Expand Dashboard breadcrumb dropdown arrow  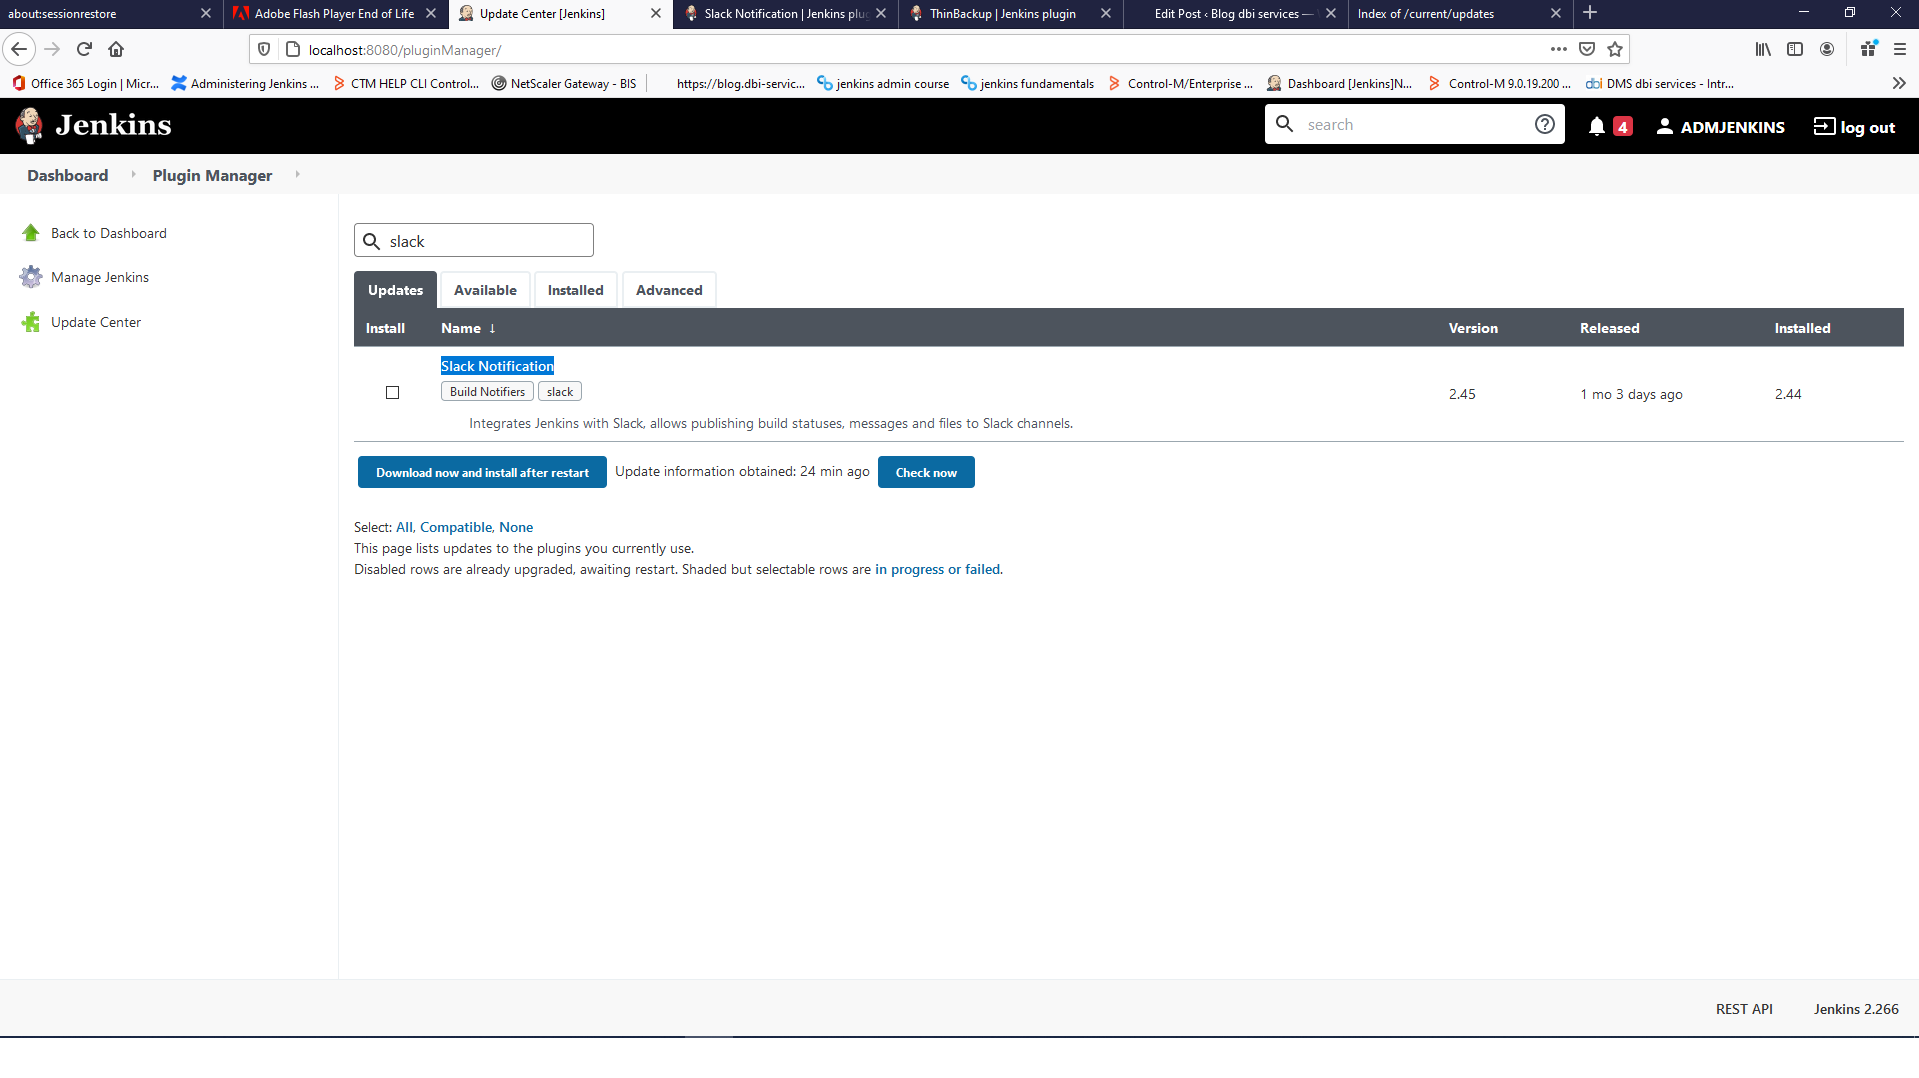point(133,175)
